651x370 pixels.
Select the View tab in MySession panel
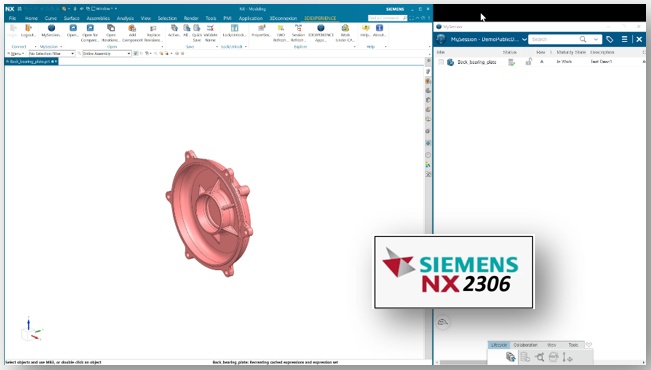(551, 345)
